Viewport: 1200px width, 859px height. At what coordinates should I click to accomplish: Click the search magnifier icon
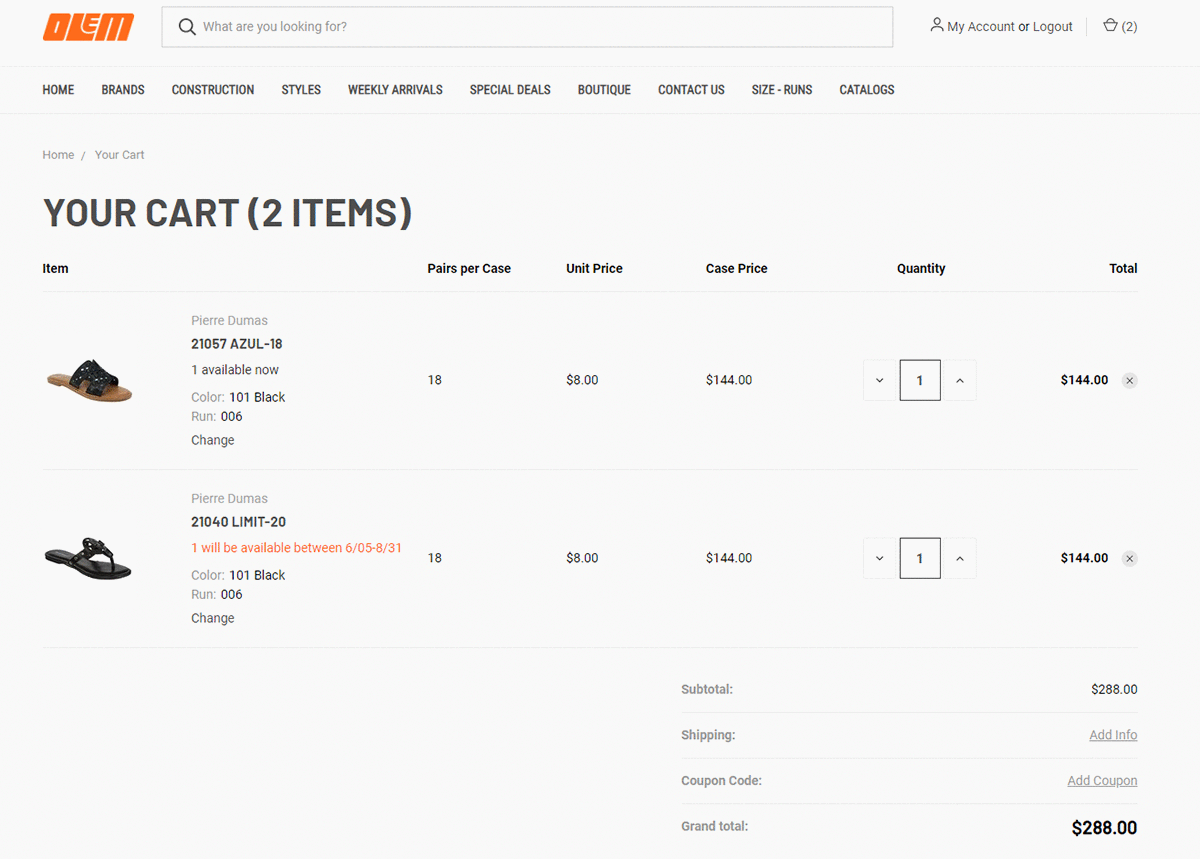click(186, 27)
